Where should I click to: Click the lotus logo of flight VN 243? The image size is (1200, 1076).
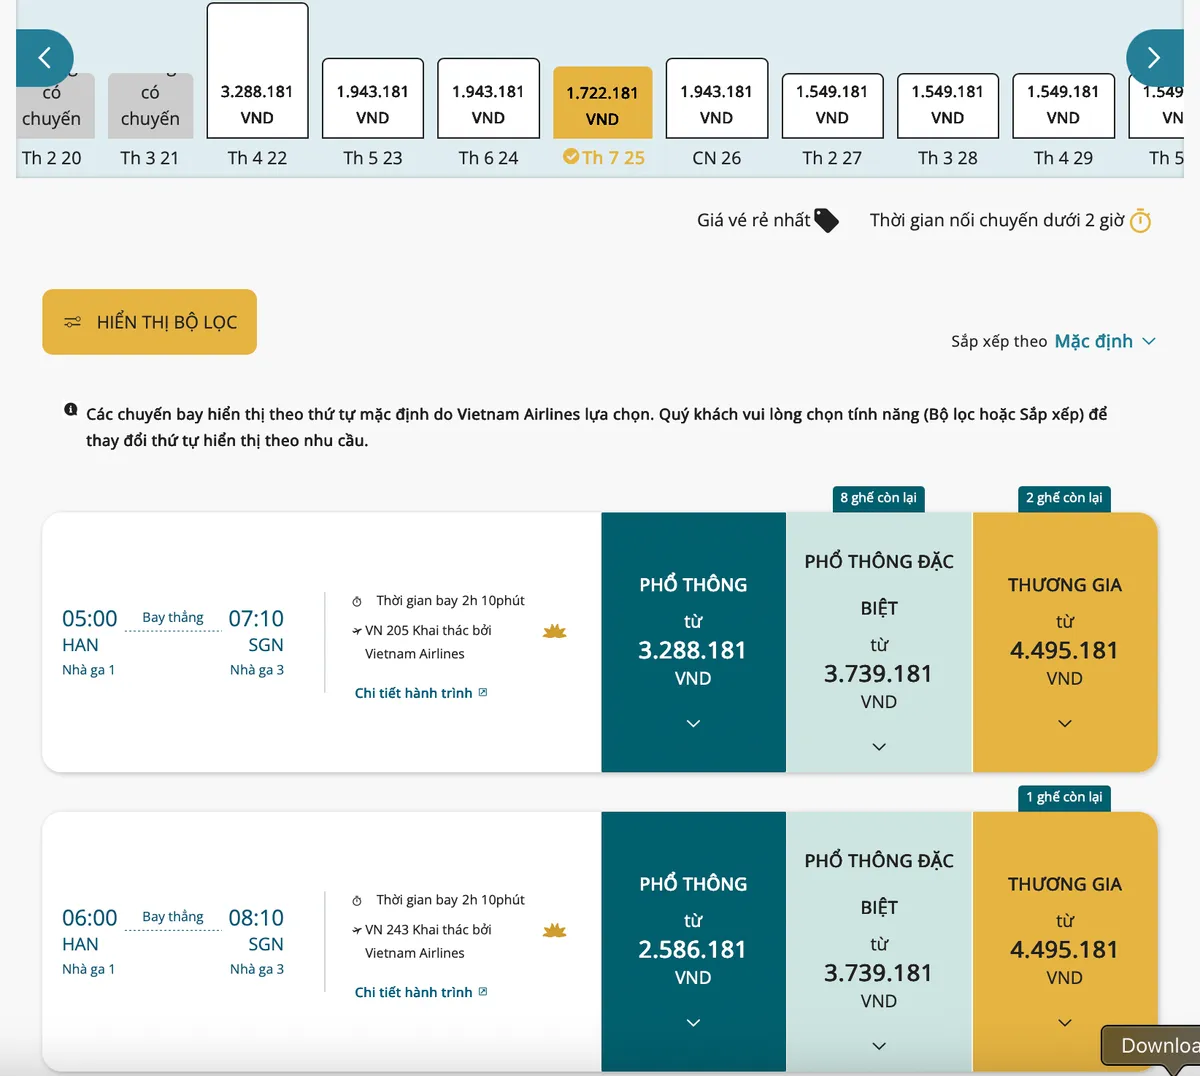[554, 930]
